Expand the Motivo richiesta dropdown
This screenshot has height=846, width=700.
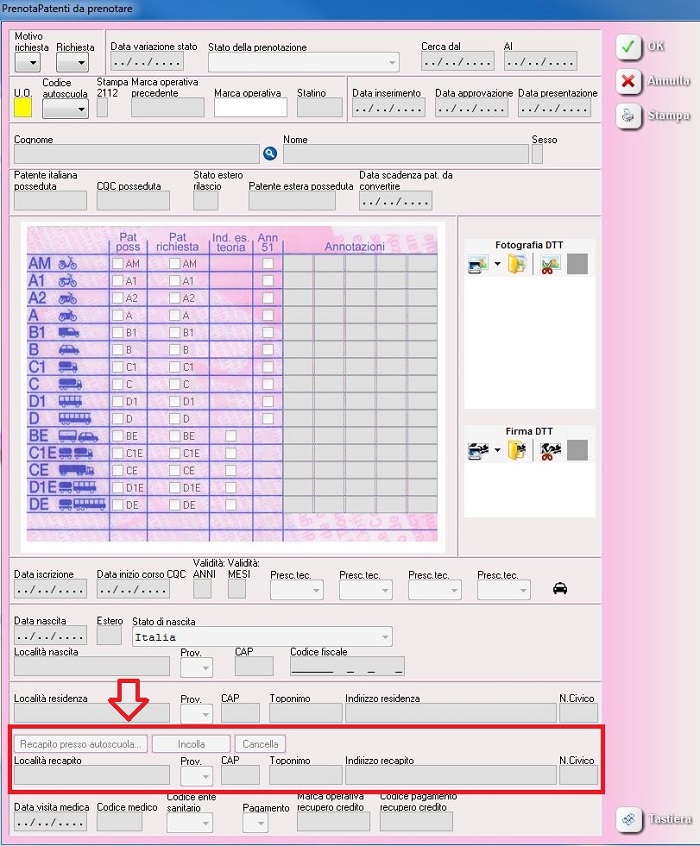pyautogui.click(x=27, y=63)
